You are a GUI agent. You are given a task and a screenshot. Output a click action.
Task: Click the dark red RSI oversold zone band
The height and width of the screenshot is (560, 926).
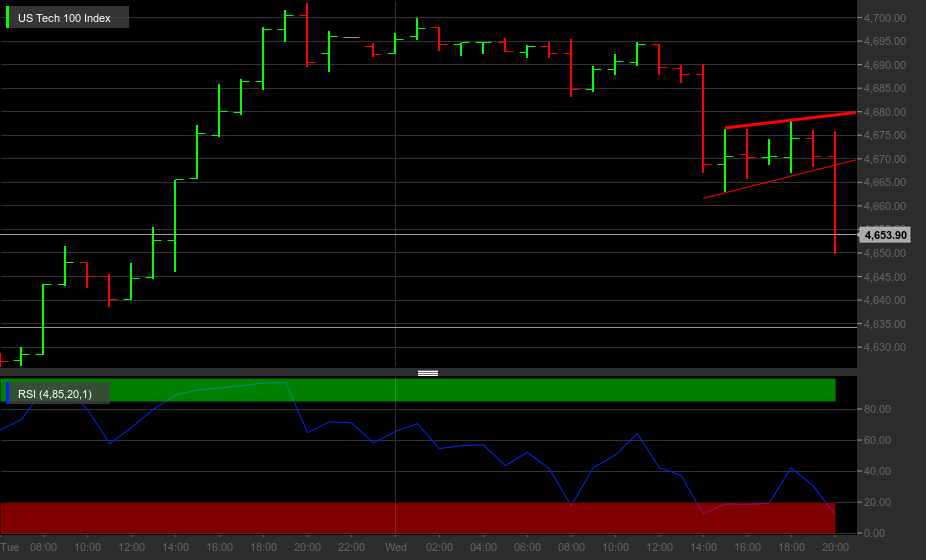coord(418,518)
